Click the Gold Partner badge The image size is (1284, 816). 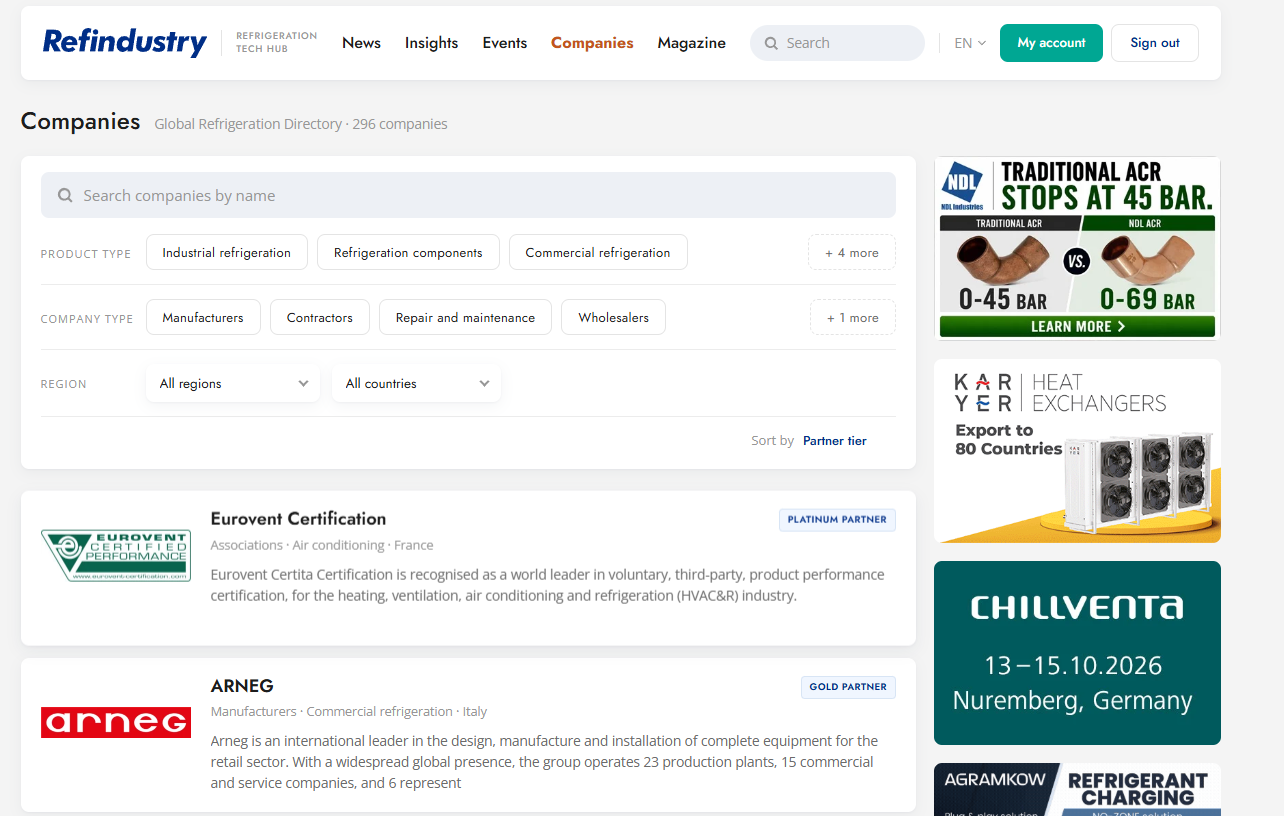[x=848, y=687]
